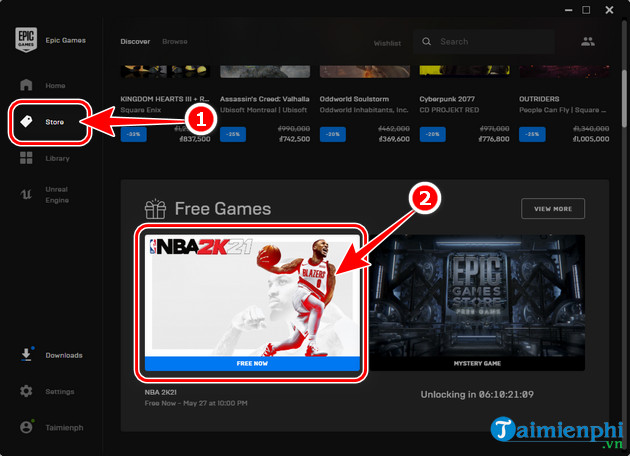Open Assassin's Creed: Valhalla title

(265, 99)
